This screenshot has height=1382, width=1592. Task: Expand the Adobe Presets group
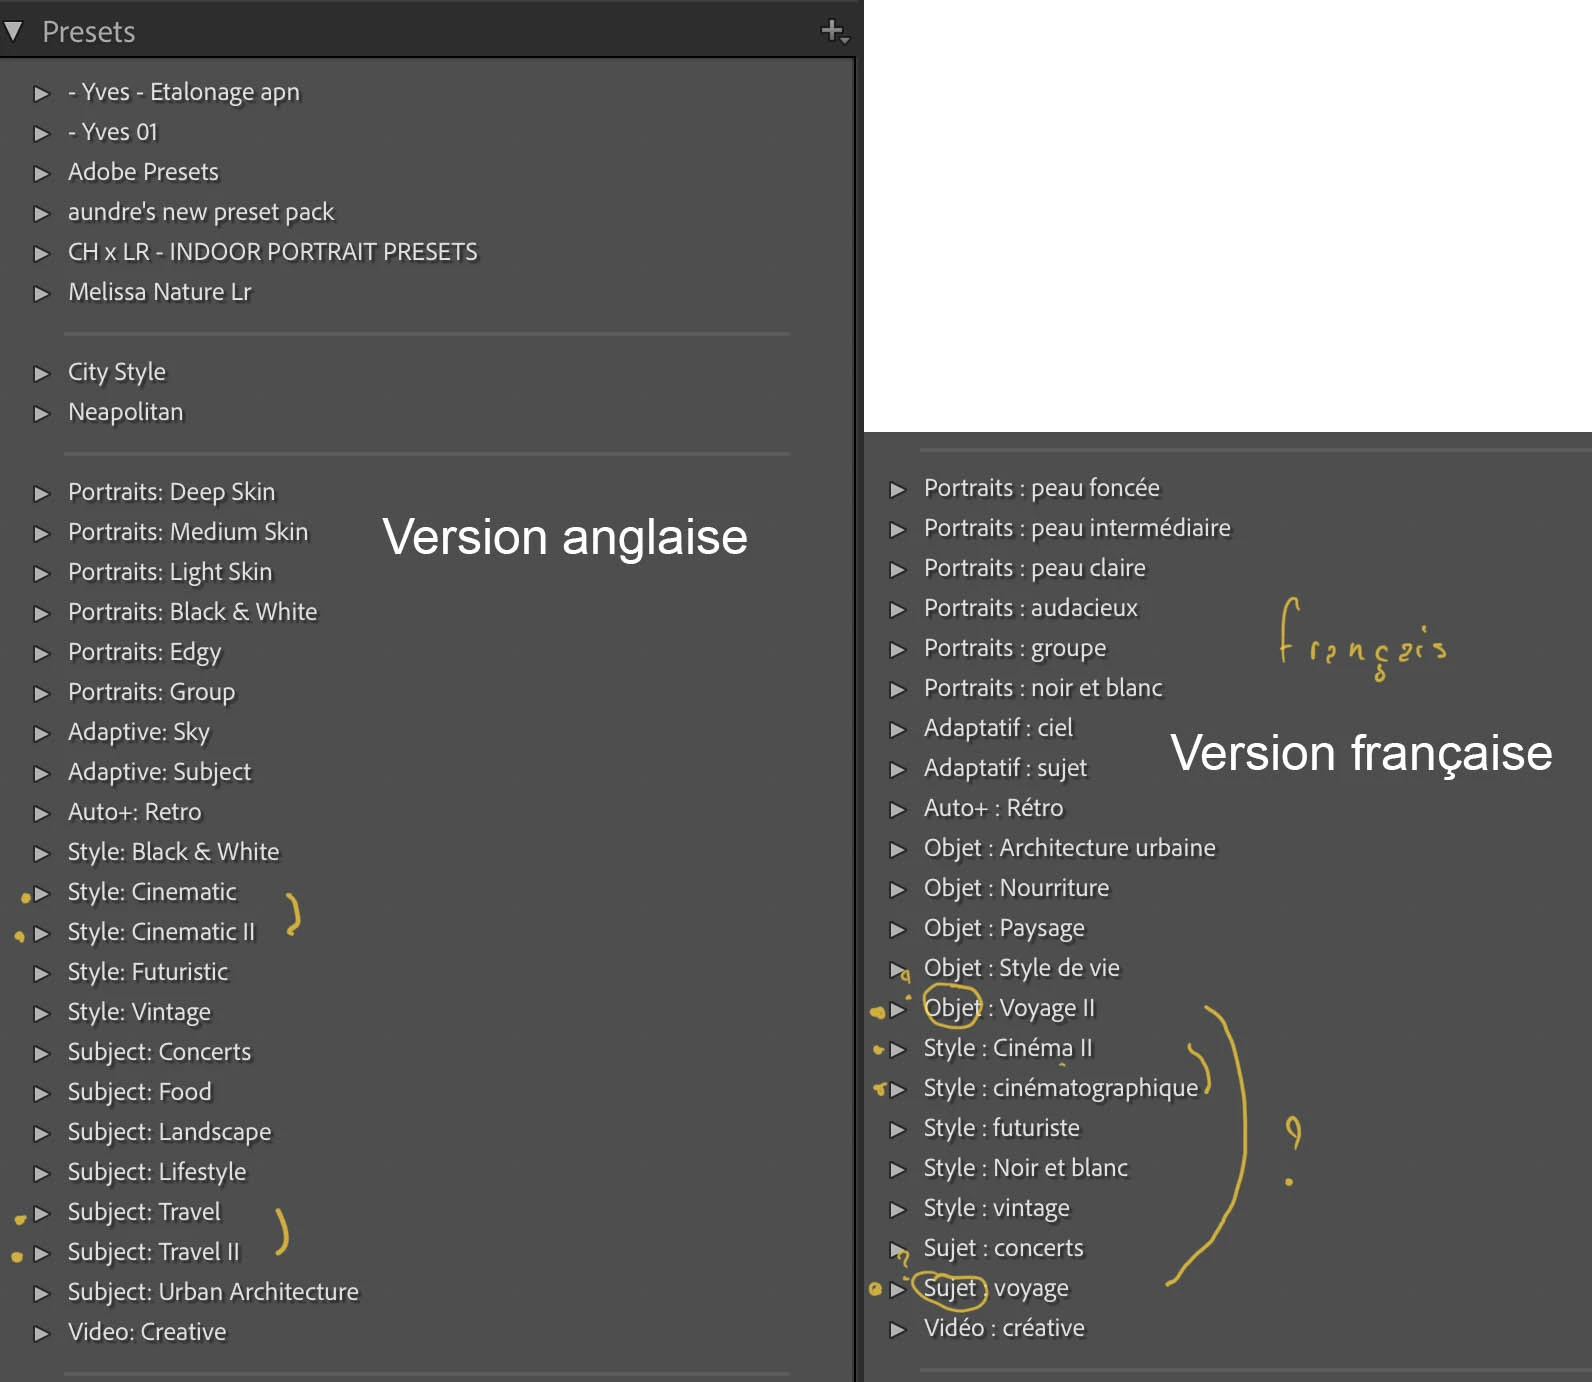point(41,173)
